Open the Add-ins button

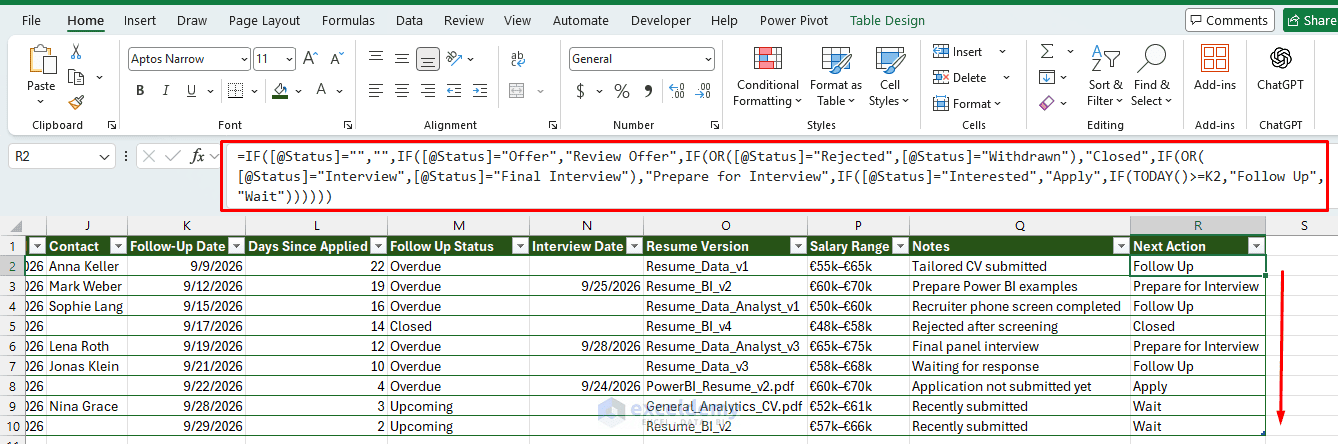point(1215,69)
